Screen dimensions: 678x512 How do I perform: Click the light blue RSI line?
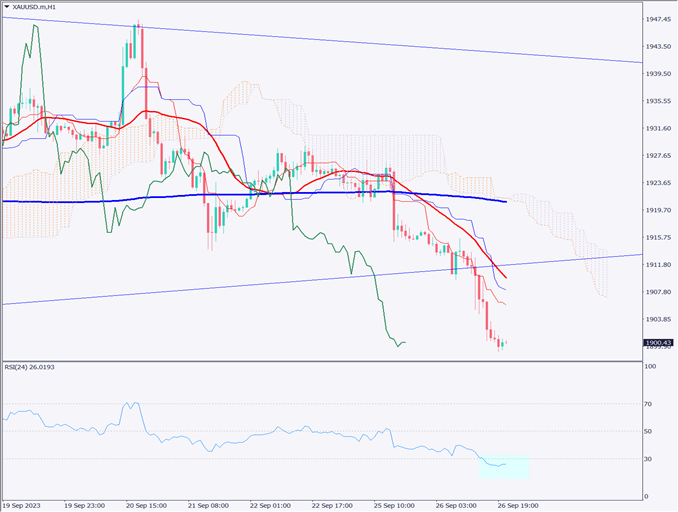[x=250, y=436]
